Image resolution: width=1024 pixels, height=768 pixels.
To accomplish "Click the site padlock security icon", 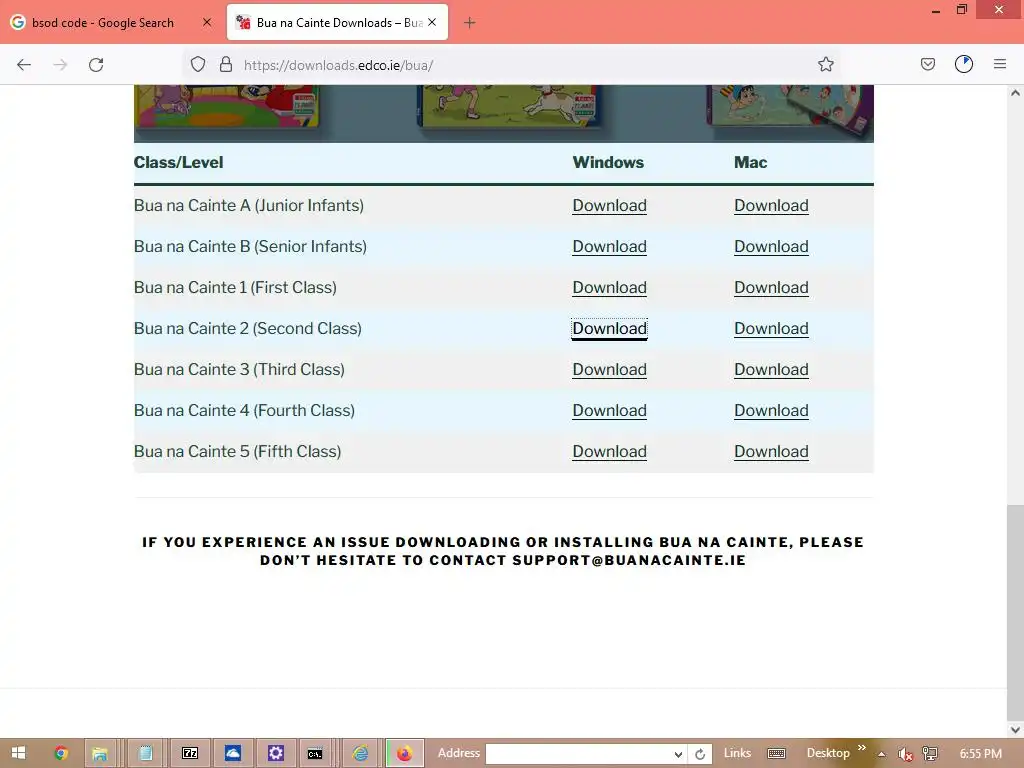I will tap(226, 65).
